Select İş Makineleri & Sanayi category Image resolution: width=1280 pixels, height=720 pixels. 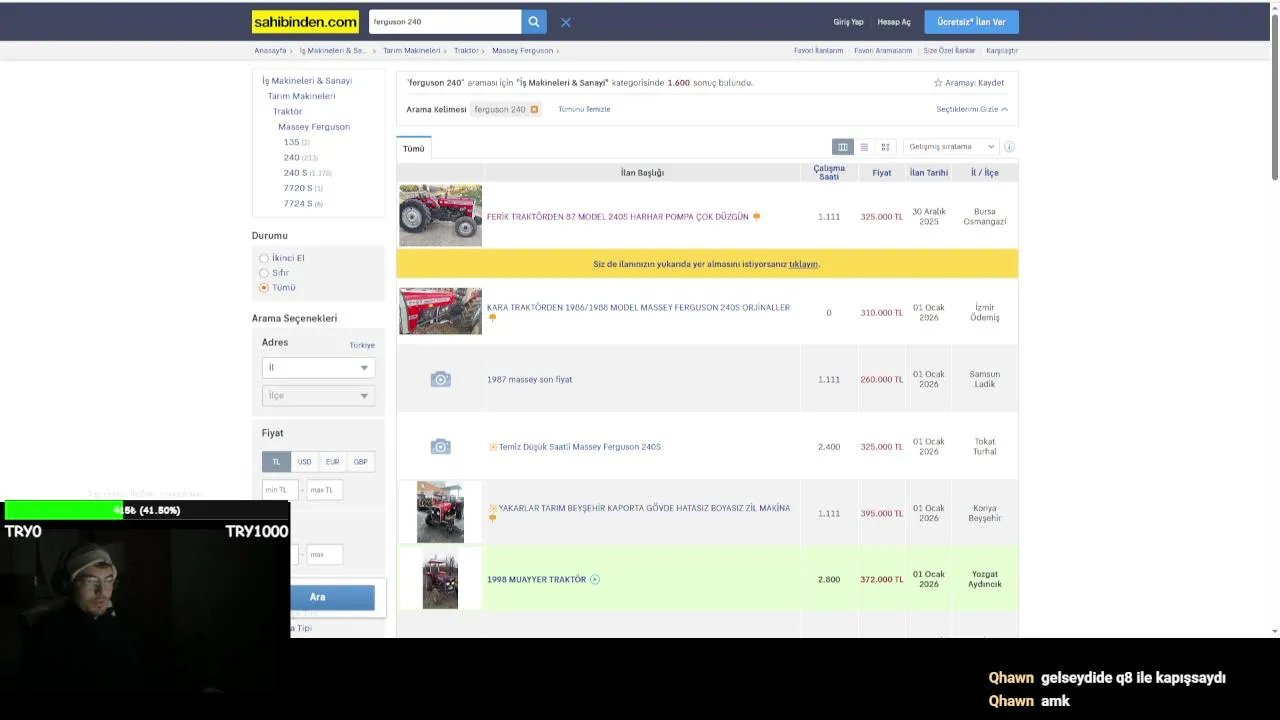coord(307,80)
